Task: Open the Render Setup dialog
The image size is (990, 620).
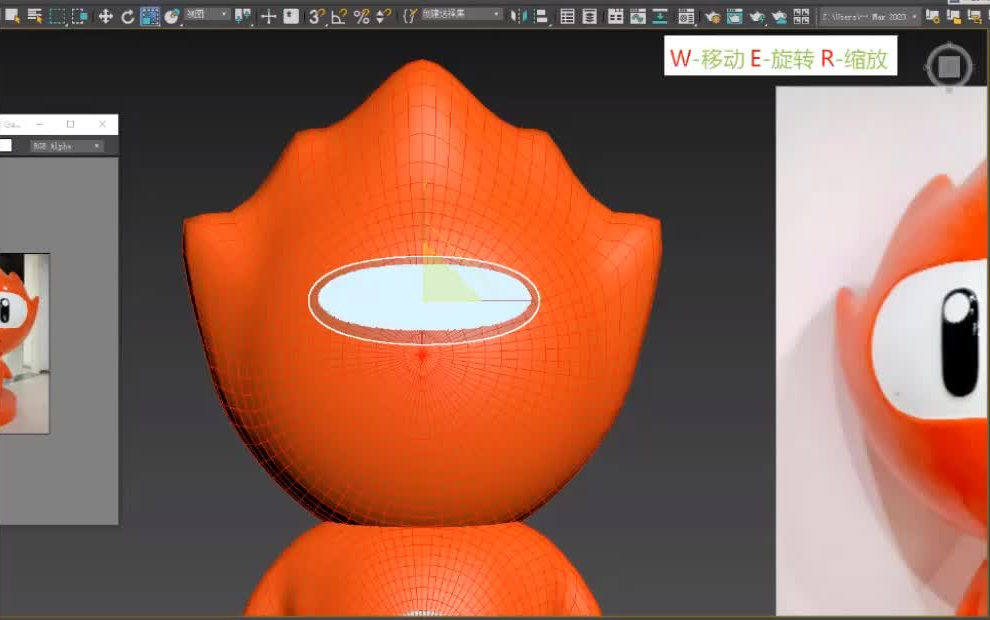Action: pyautogui.click(x=713, y=15)
